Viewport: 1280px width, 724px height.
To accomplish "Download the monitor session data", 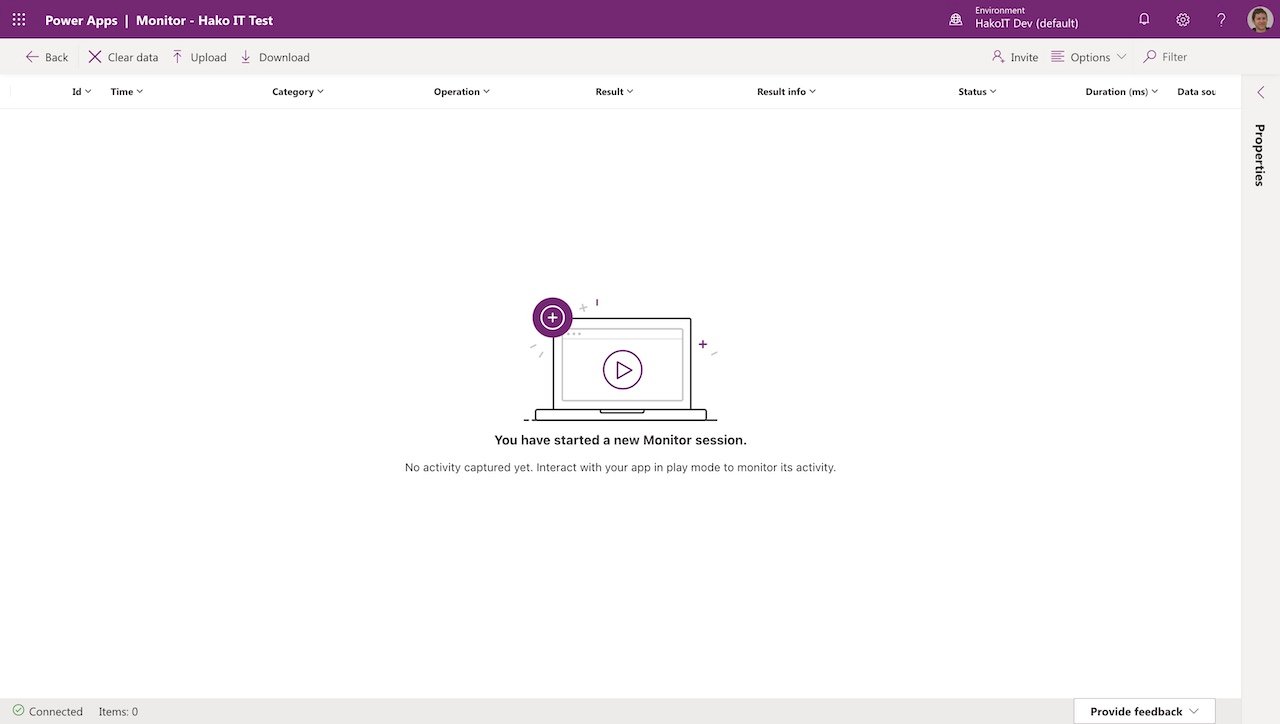I will tap(275, 57).
